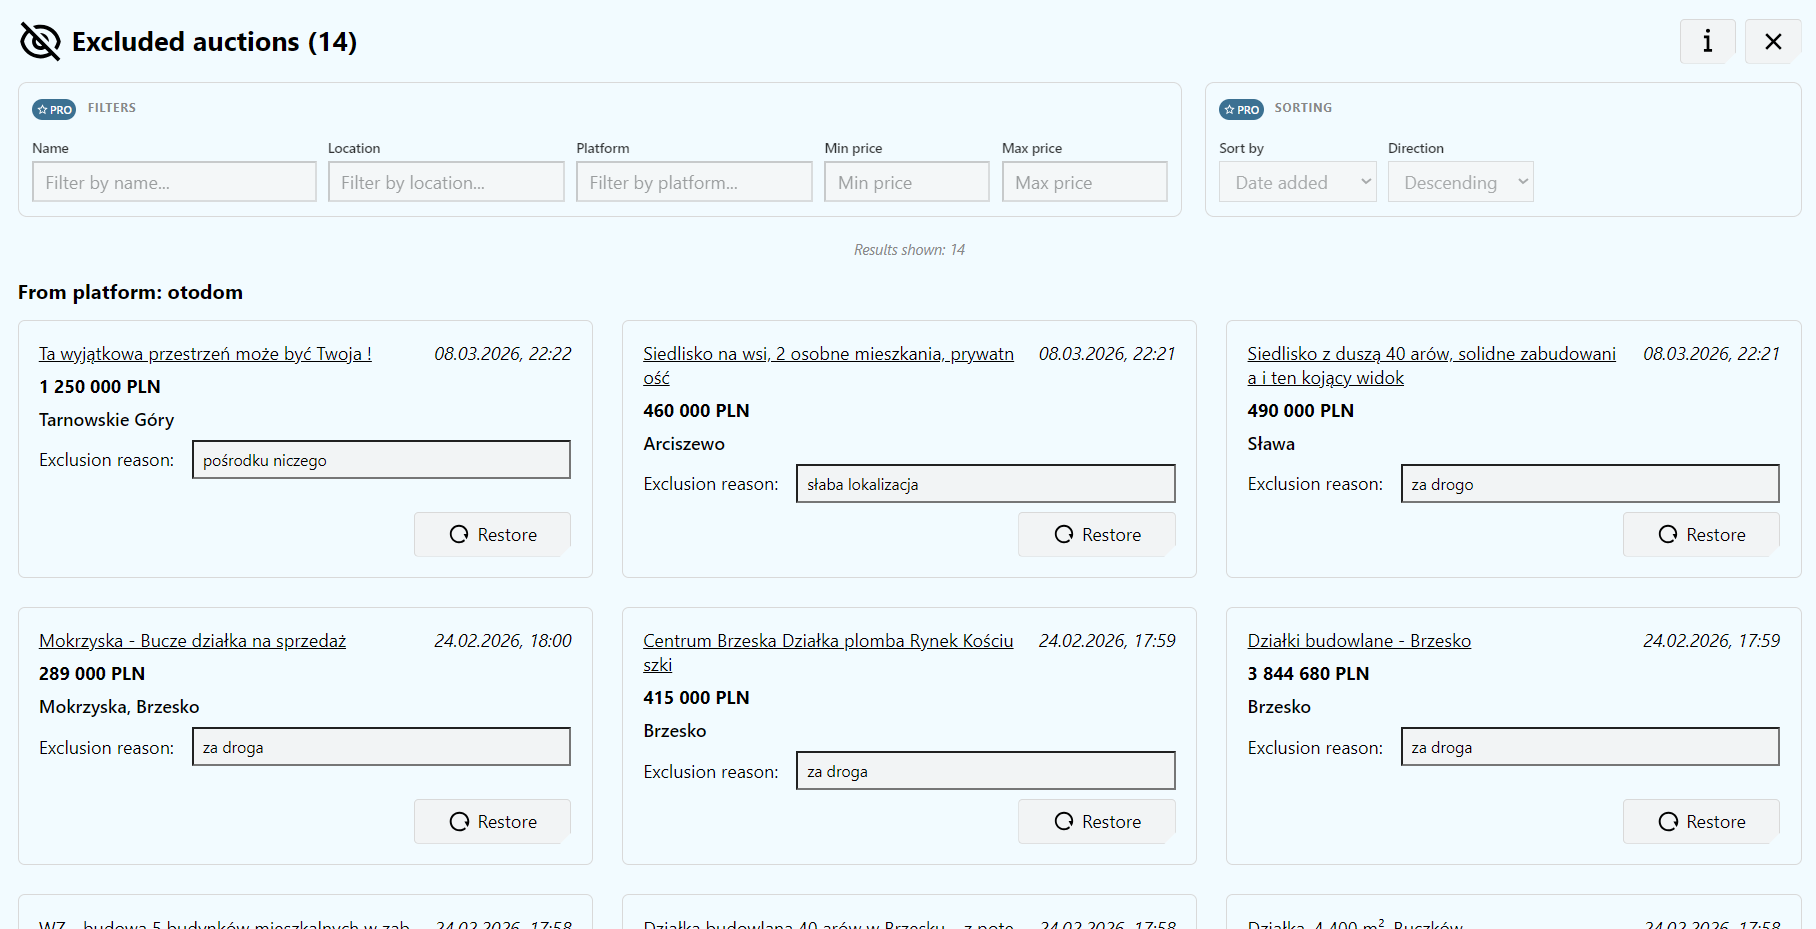Screen dimensions: 1816x929
Task: Focus the Filter by name field
Action: 174,182
